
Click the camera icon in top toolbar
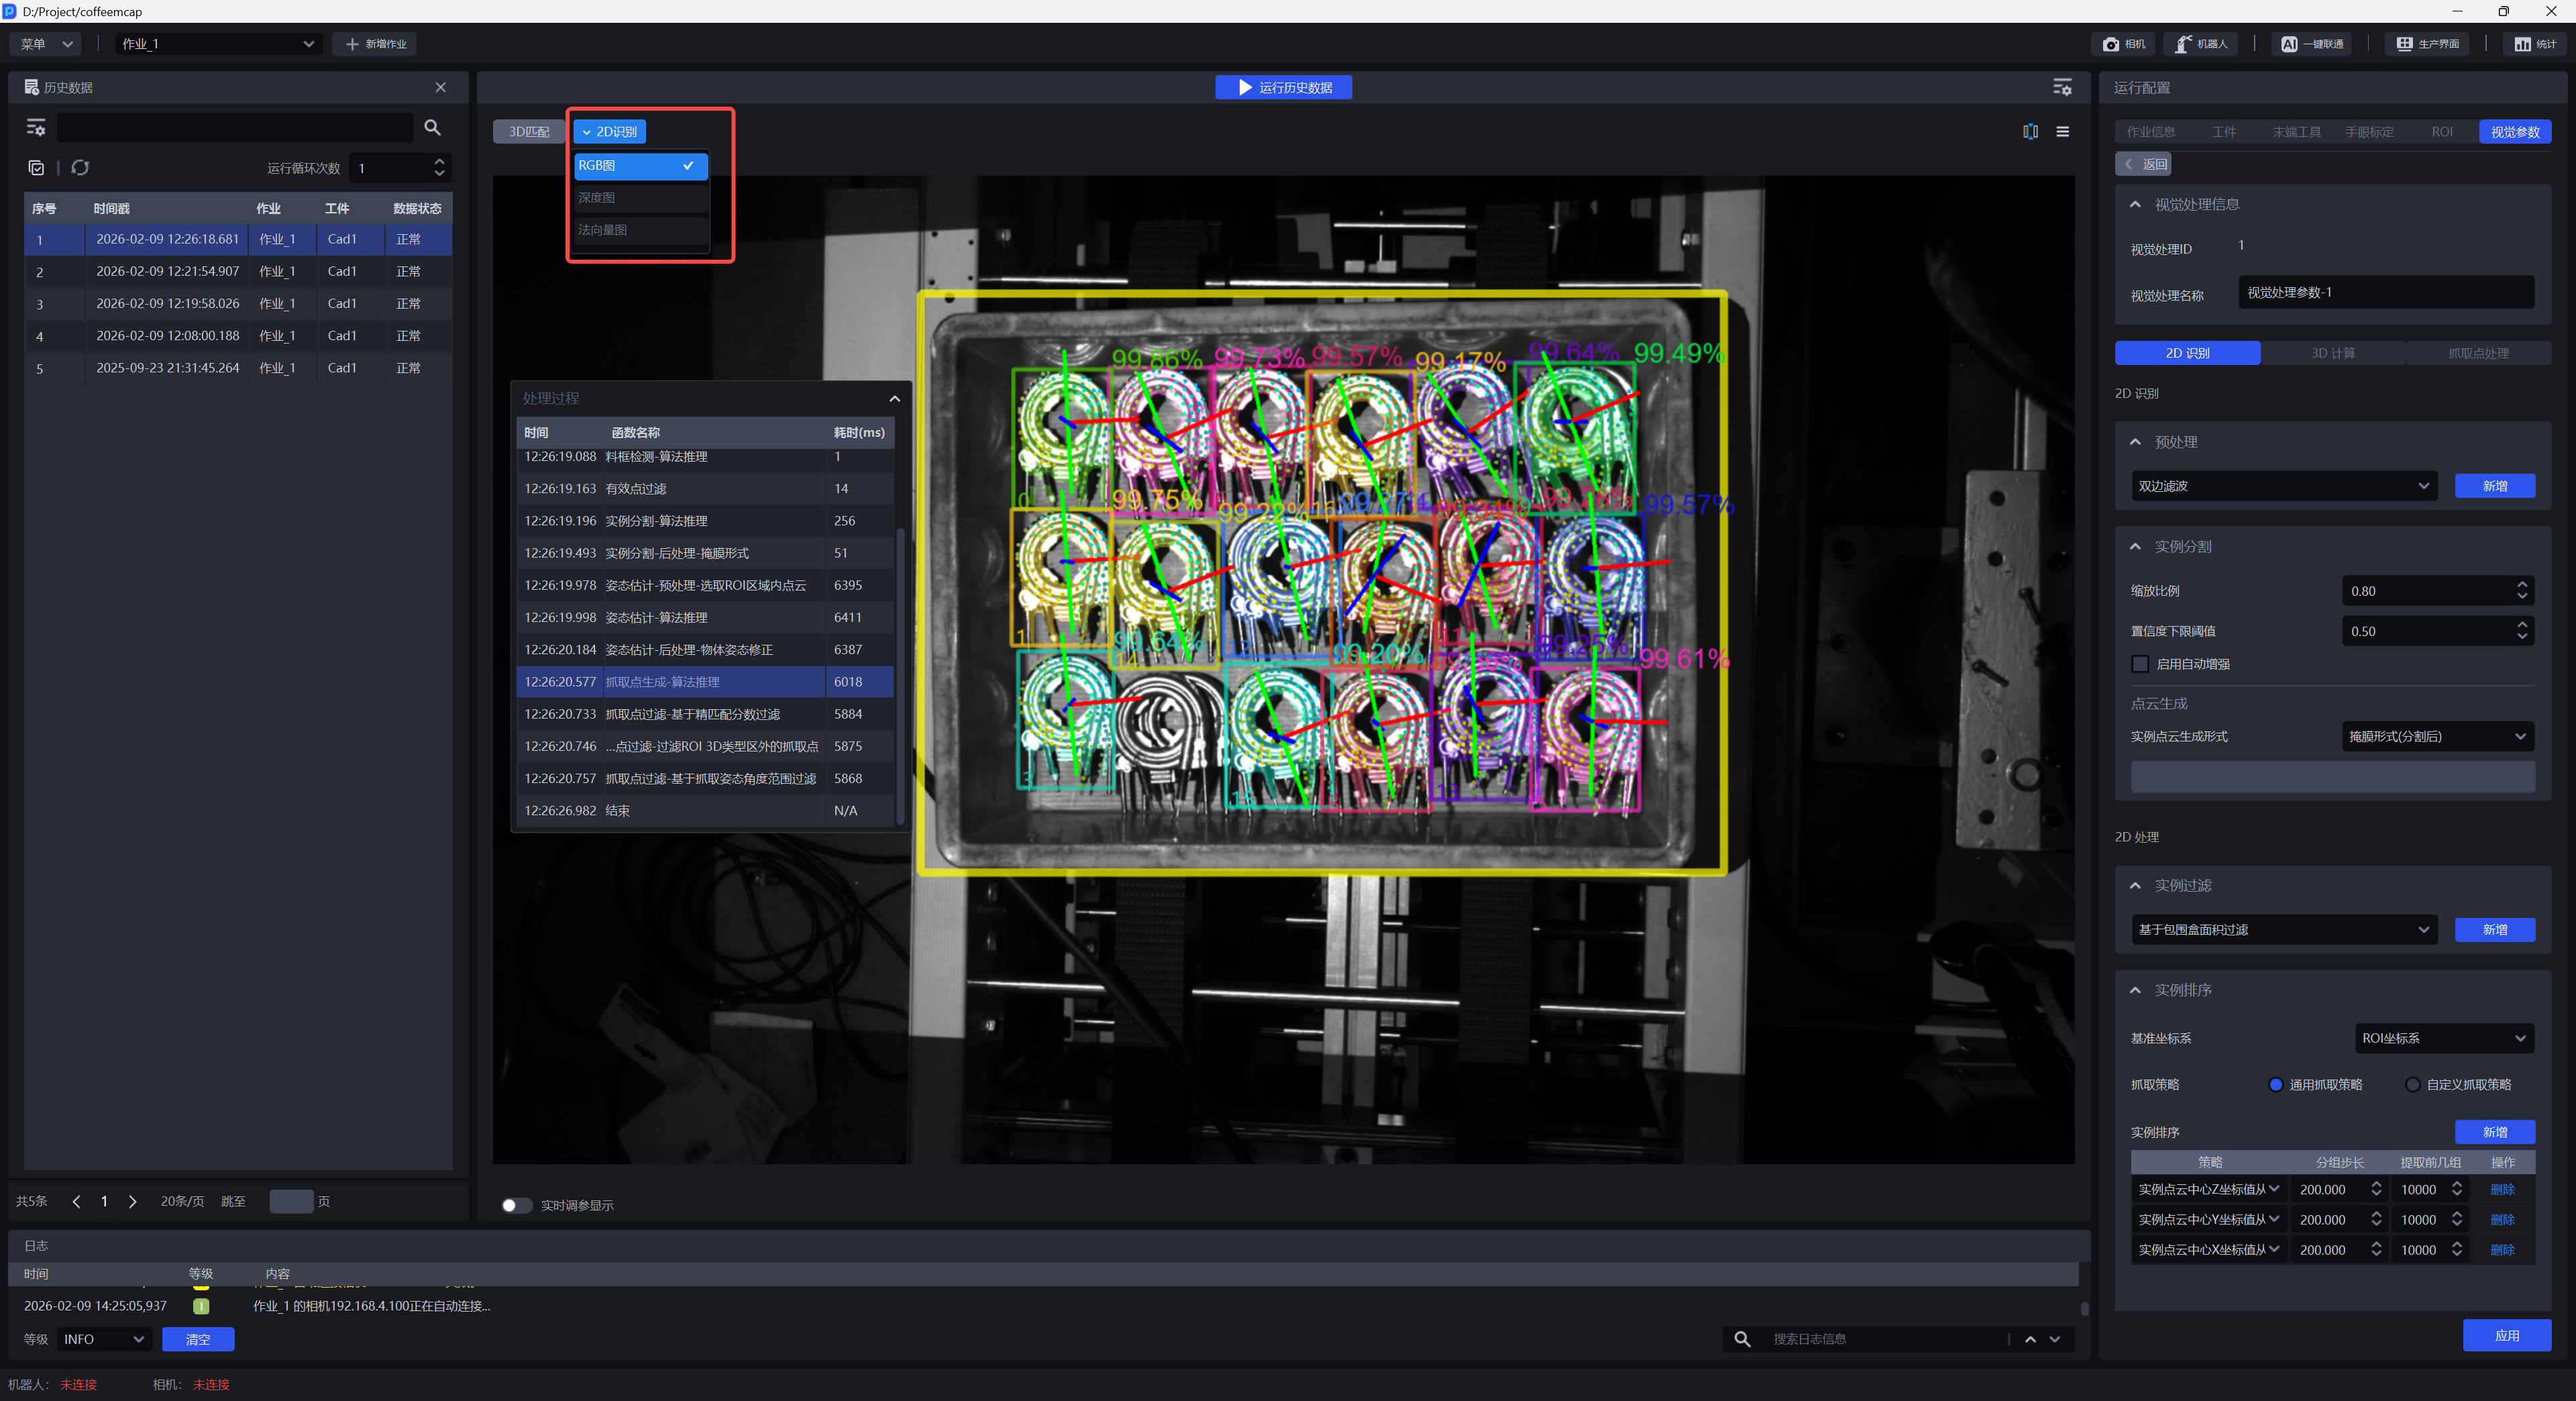2111,44
